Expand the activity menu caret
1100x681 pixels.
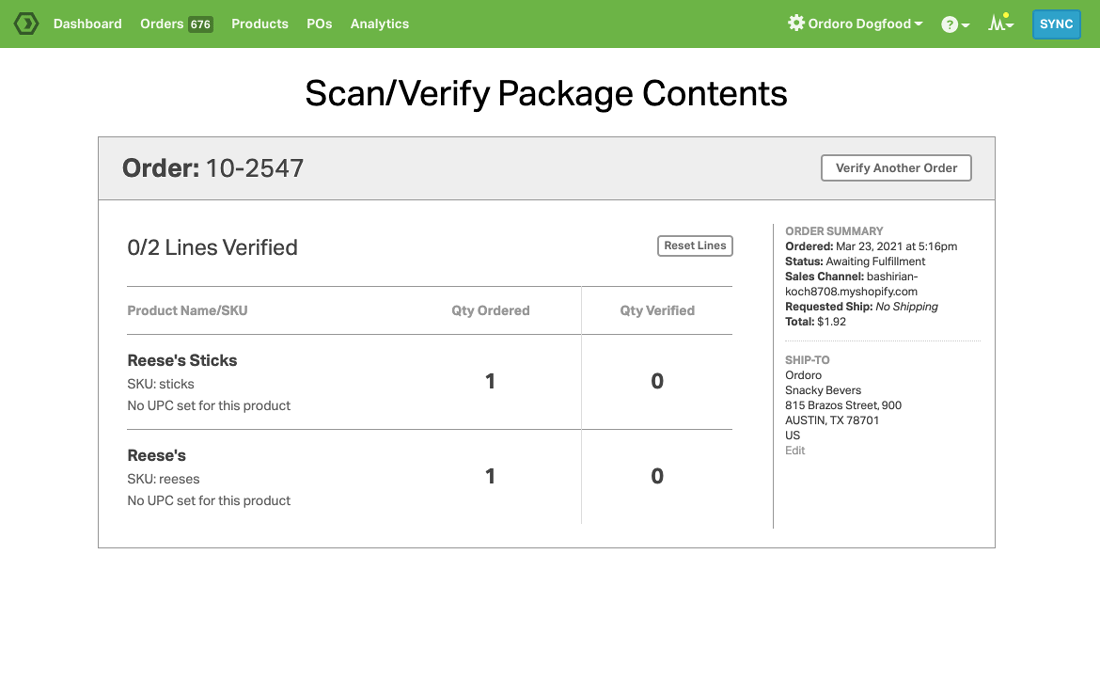click(1011, 26)
